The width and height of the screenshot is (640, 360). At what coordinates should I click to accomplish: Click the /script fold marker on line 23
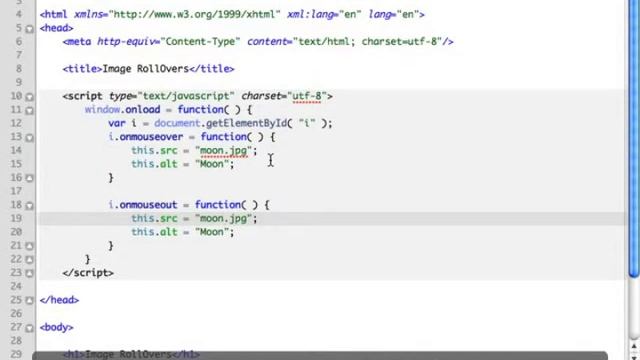click(29, 273)
